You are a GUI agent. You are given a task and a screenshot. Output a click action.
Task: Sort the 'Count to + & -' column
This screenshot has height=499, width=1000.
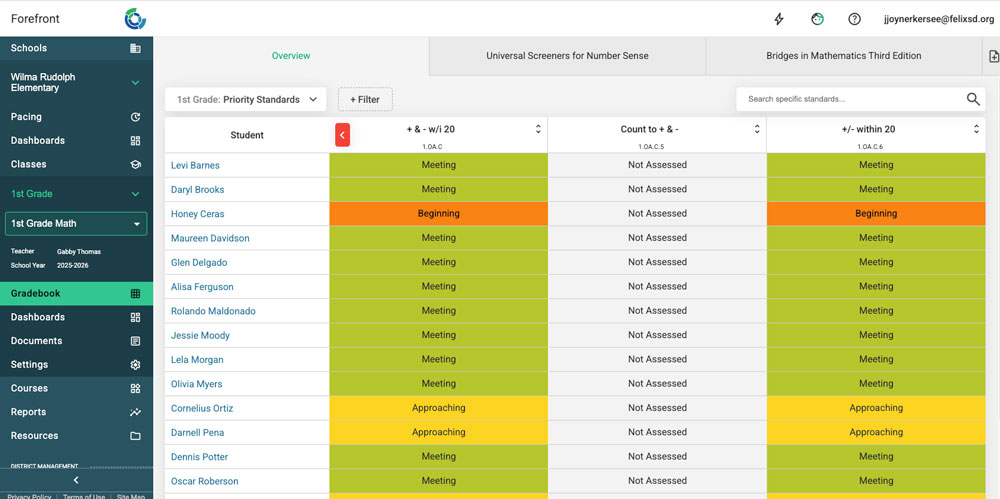(x=757, y=129)
